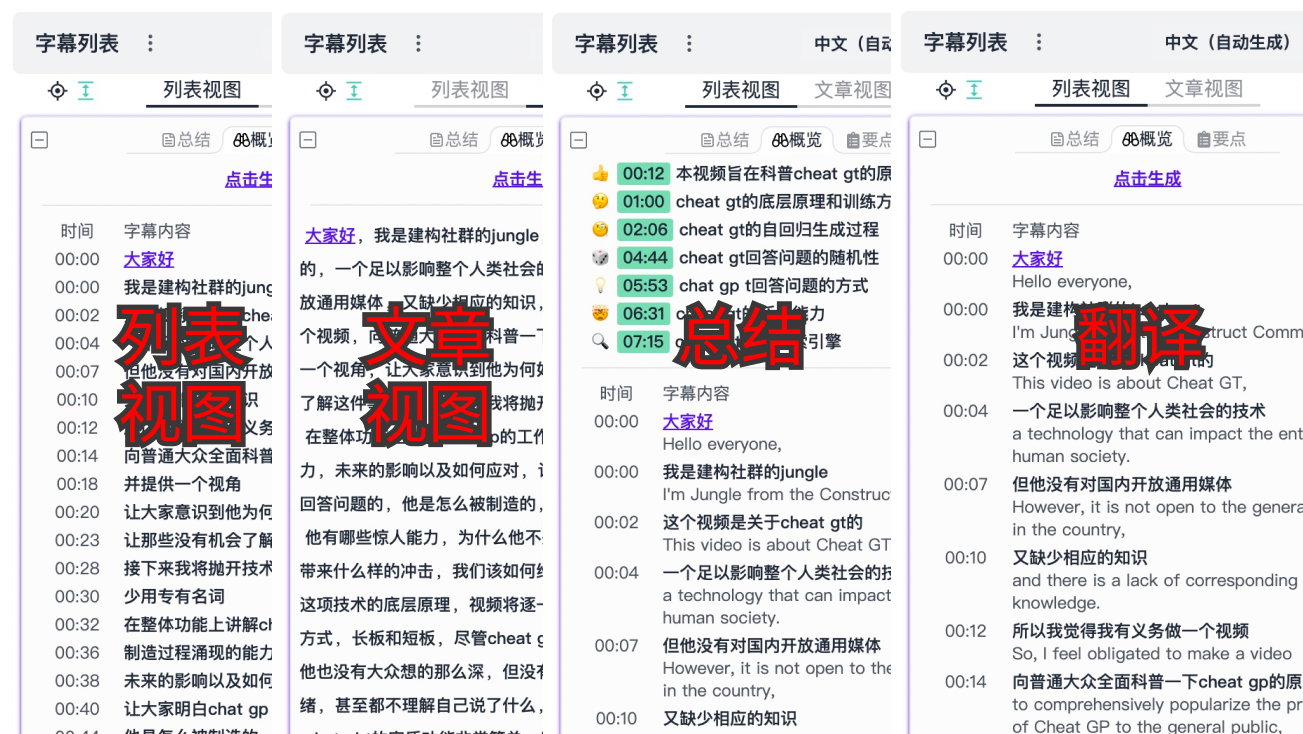Switch to 文章视图 tab in the rightmost panel
1303x734 pixels.
pos(1203,89)
